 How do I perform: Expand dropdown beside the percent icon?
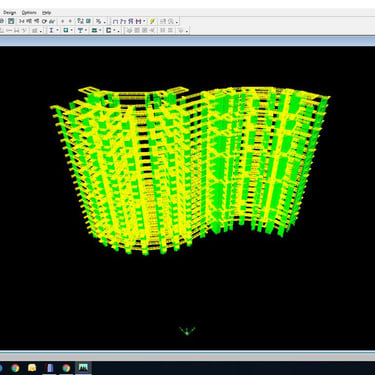click(105, 22)
